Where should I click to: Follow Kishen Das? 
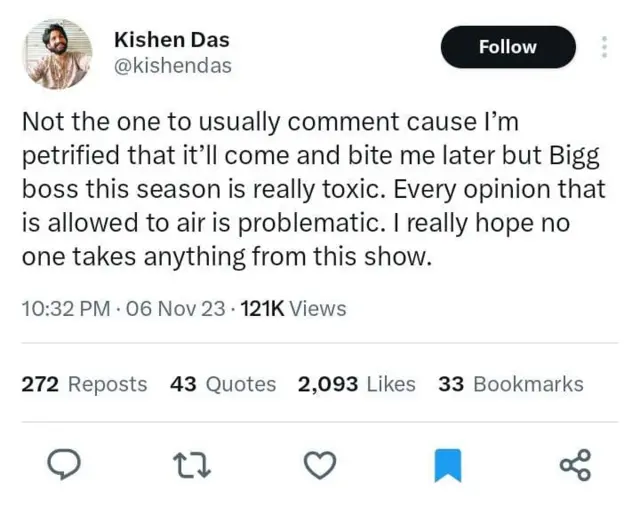508,47
